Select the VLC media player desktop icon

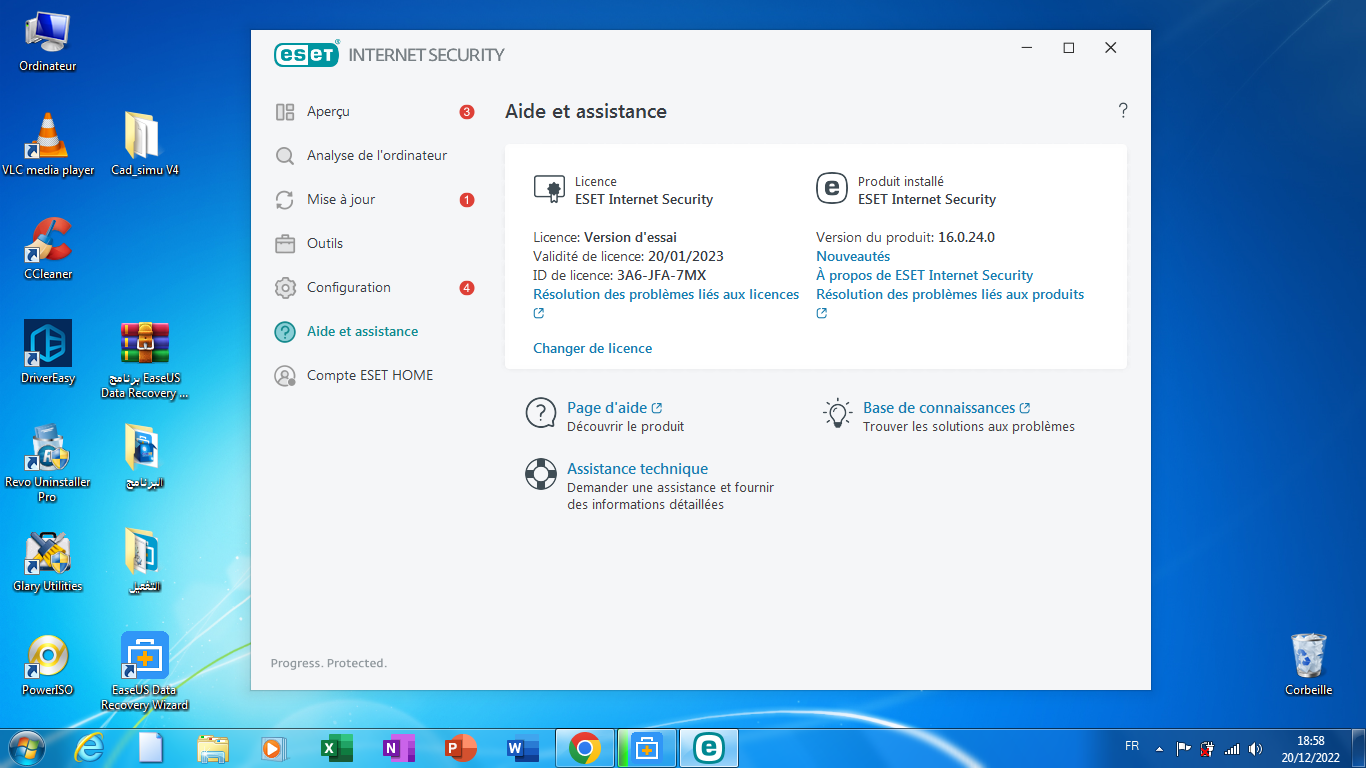click(x=48, y=145)
